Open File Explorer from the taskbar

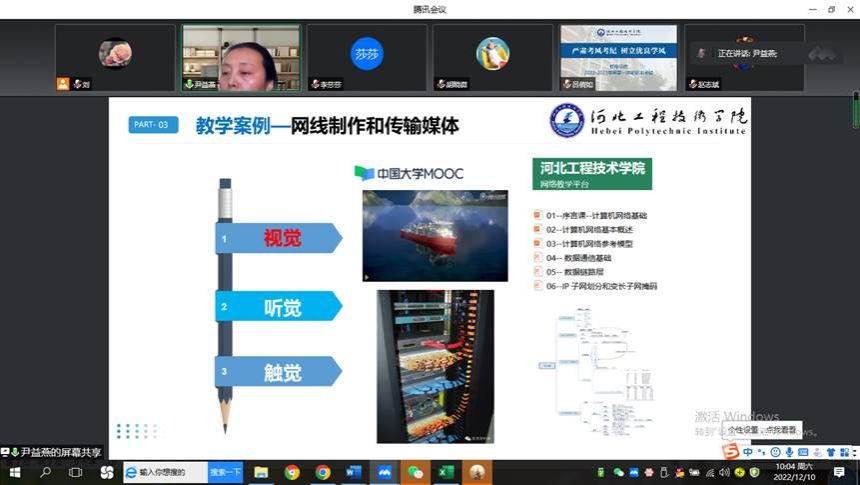261,472
